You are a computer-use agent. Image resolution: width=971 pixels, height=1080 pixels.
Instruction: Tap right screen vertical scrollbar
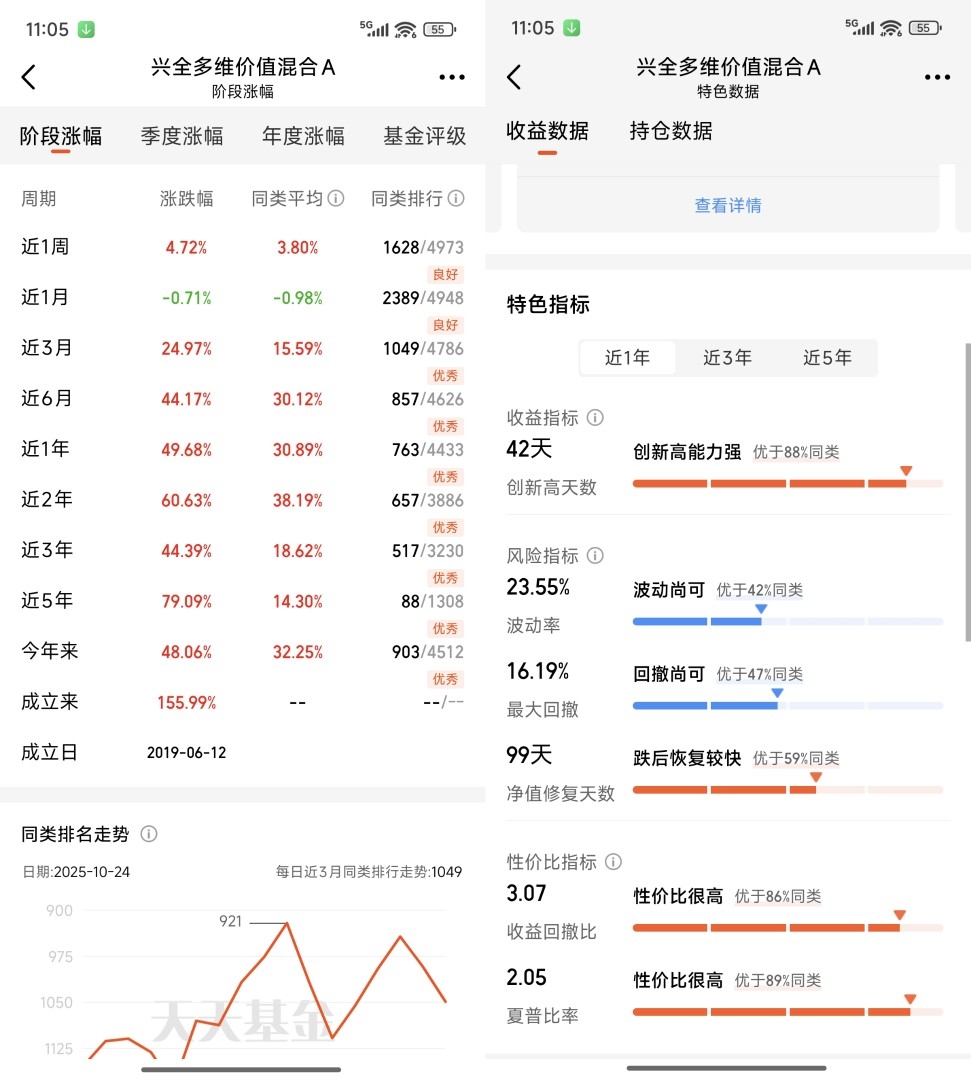coord(968,492)
